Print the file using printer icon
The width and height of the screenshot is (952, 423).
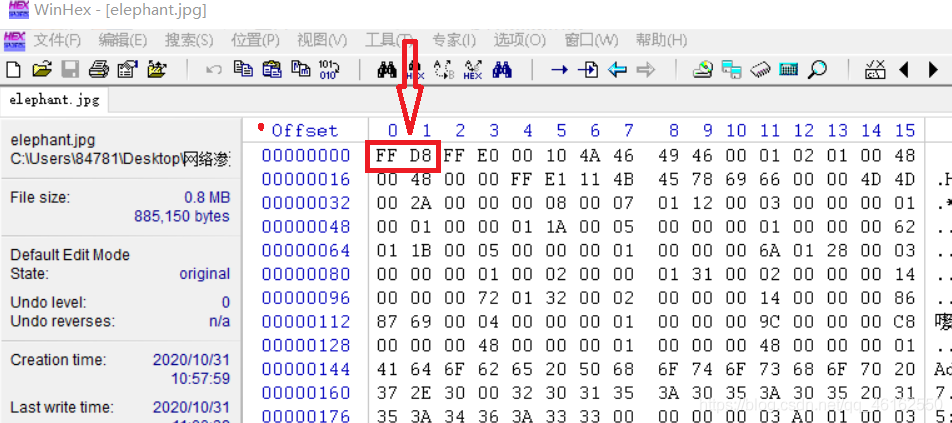click(98, 69)
